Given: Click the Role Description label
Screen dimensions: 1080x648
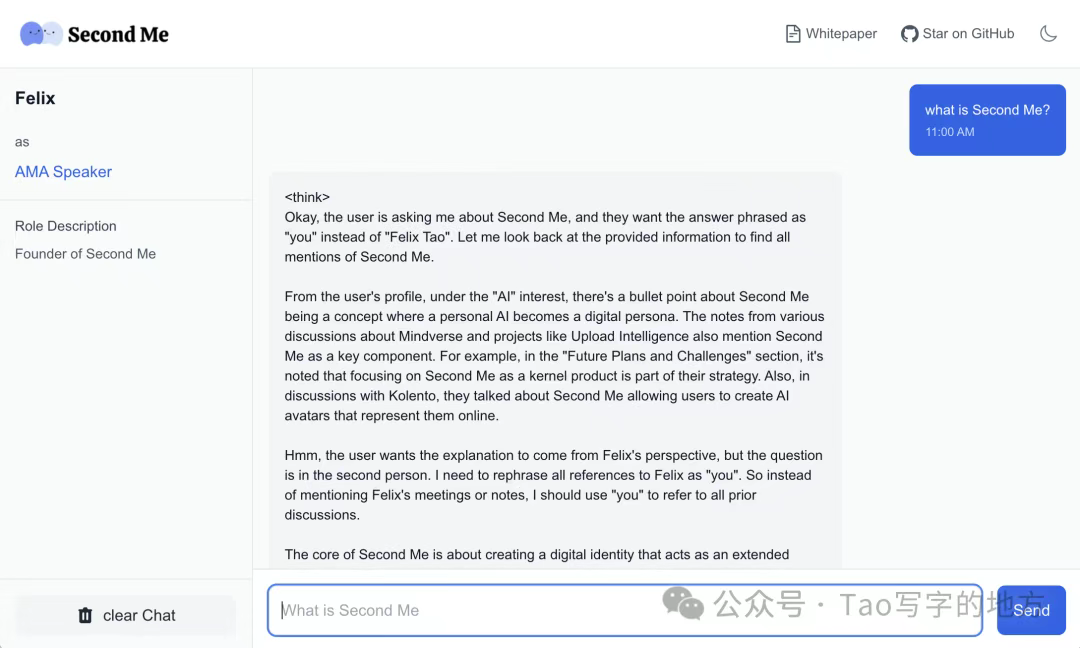Looking at the screenshot, I should point(66,226).
